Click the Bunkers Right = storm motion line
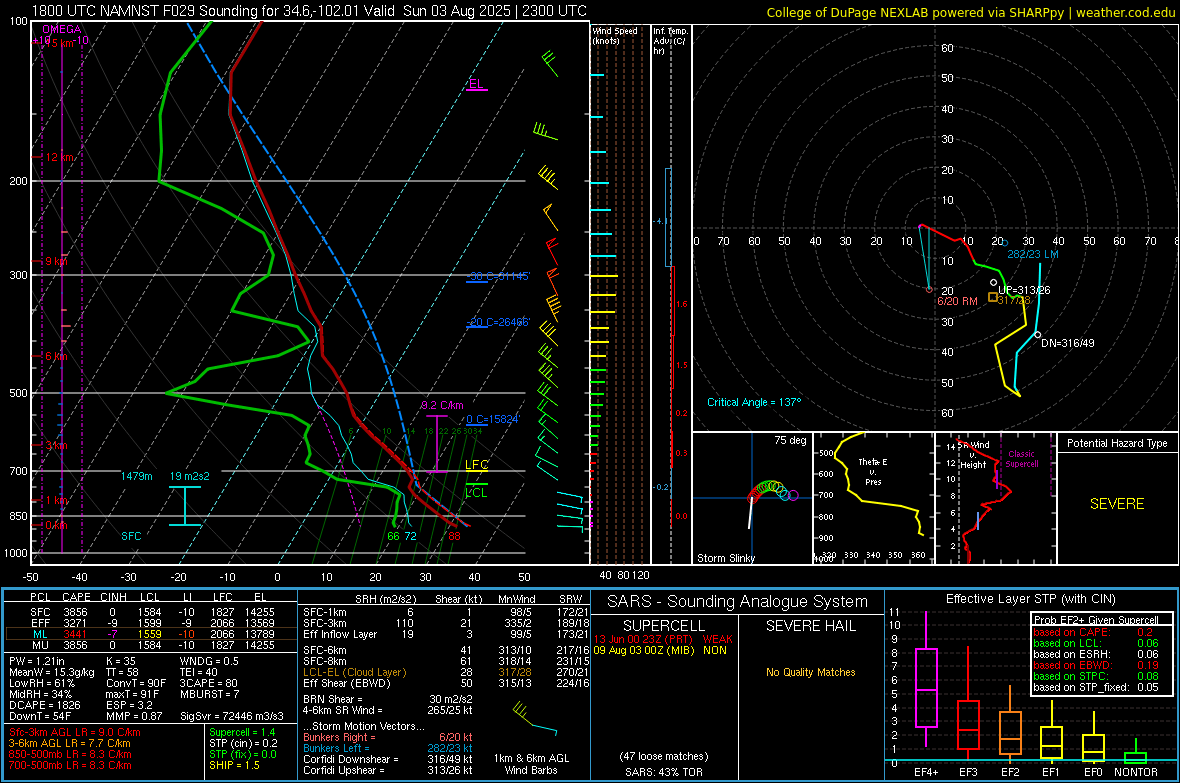 point(388,738)
